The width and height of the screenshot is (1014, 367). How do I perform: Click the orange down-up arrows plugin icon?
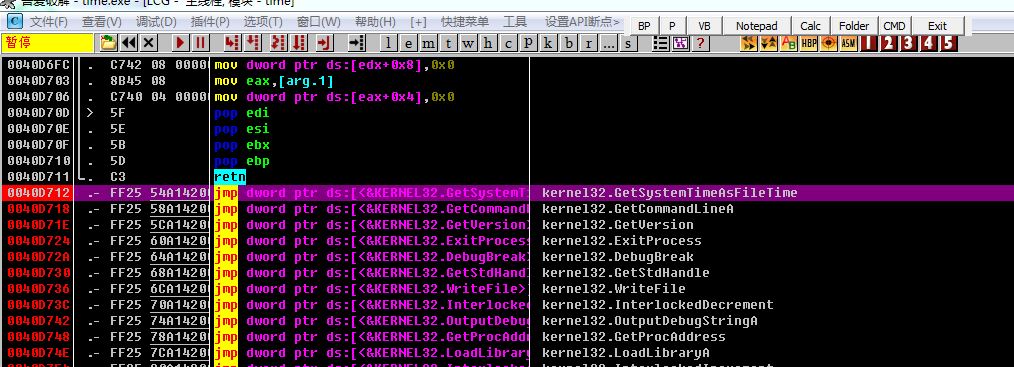coord(769,43)
